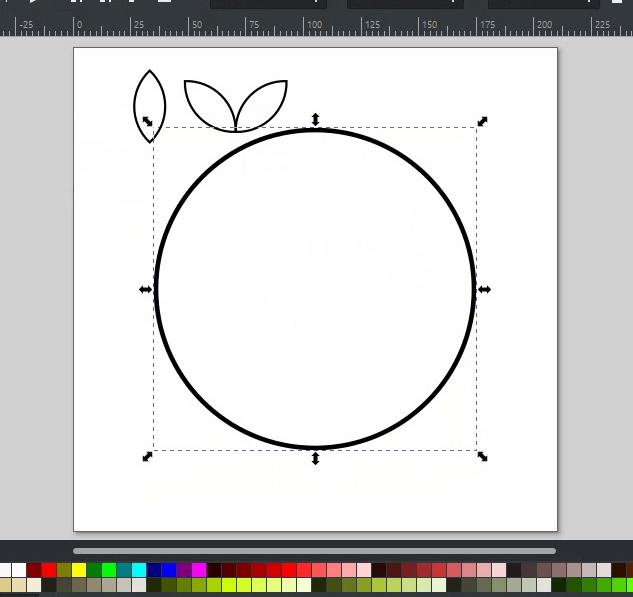Click the bottom-center vertical scale handle
The width and height of the screenshot is (633, 597).
[x=315, y=458]
